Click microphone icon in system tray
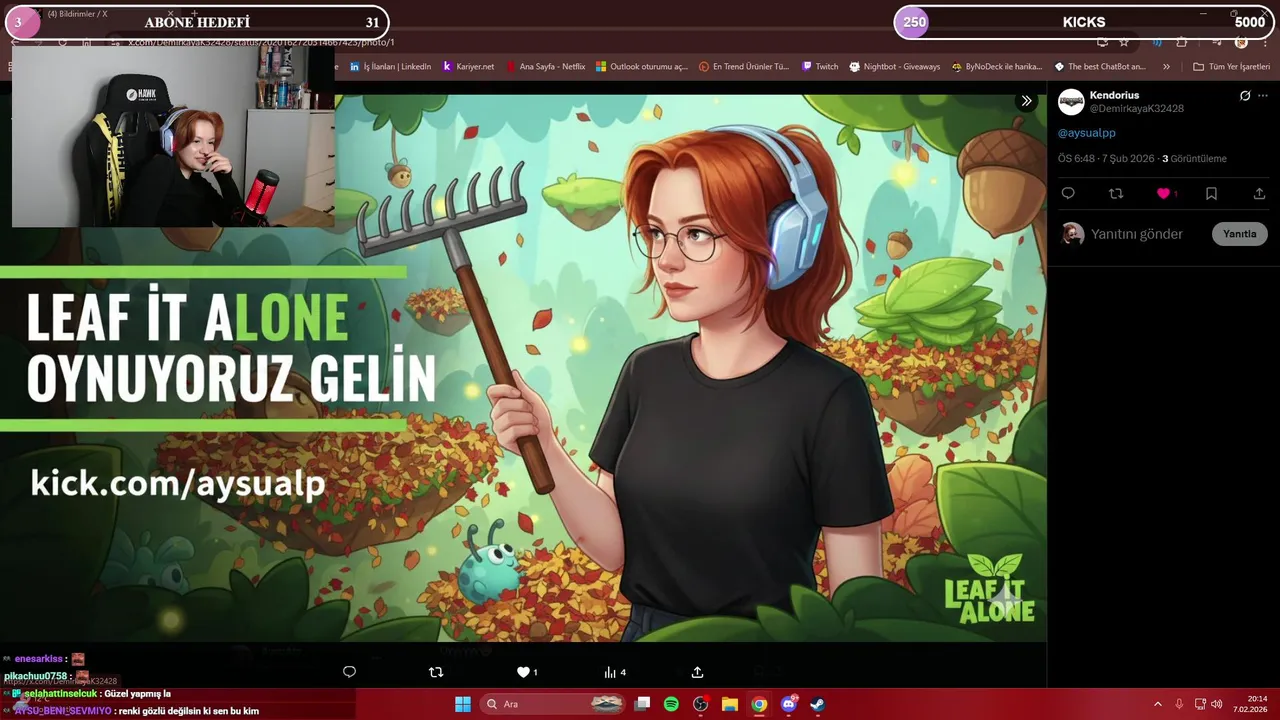Viewport: 1280px width, 720px height. [1179, 704]
